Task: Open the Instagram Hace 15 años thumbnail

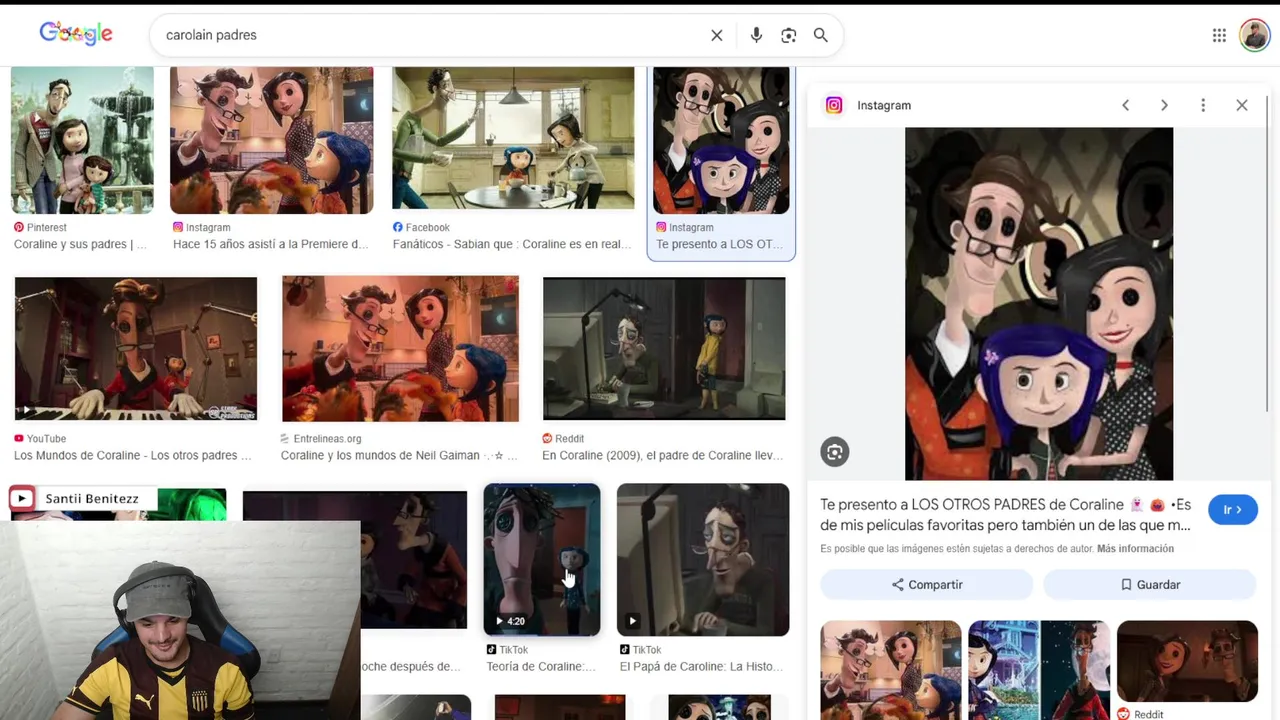Action: tap(272, 140)
